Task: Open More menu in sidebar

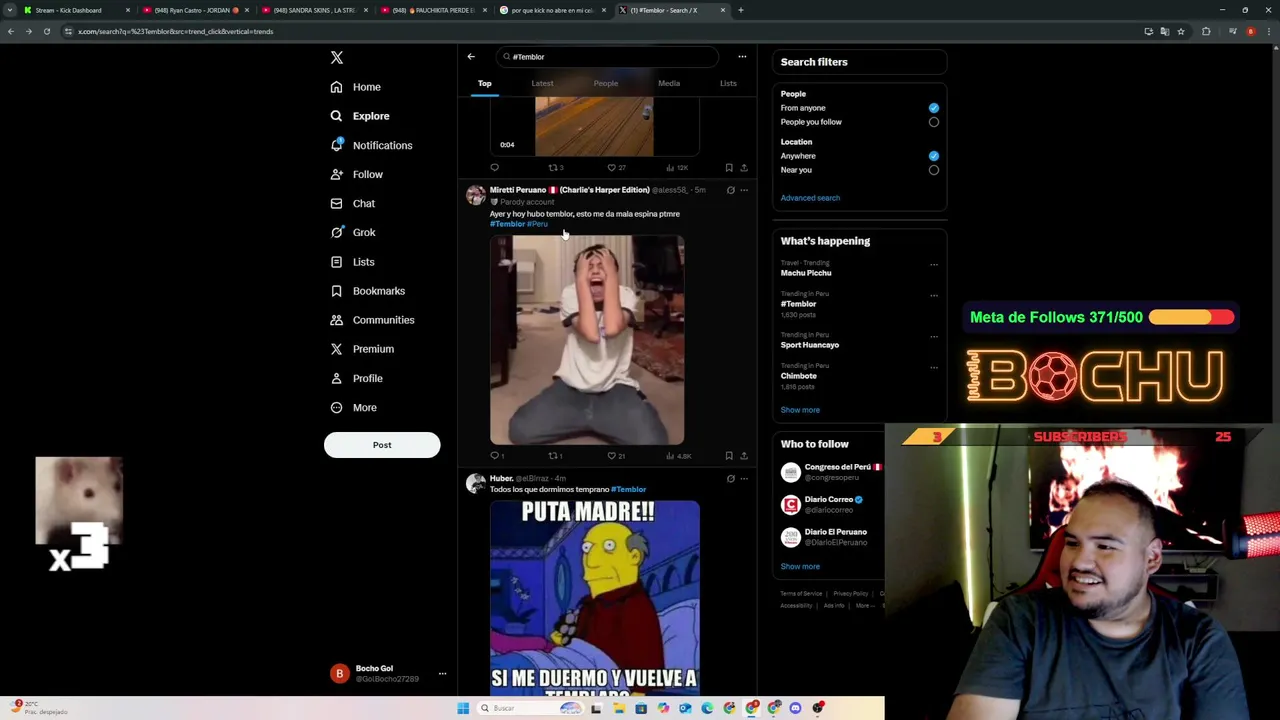Action: pyautogui.click(x=353, y=408)
